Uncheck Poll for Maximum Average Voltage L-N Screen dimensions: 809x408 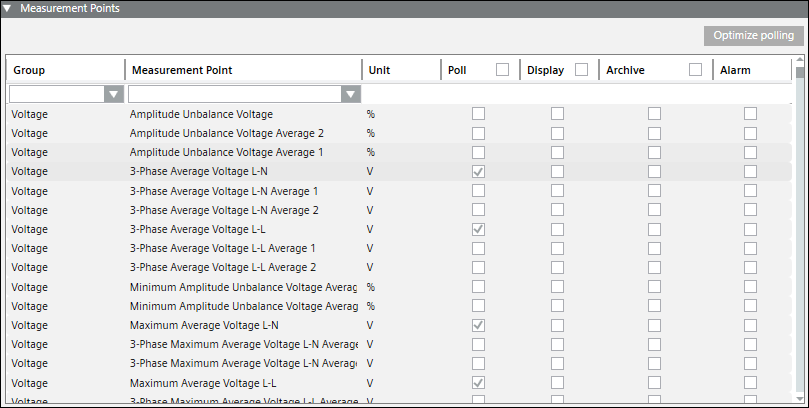point(478,326)
